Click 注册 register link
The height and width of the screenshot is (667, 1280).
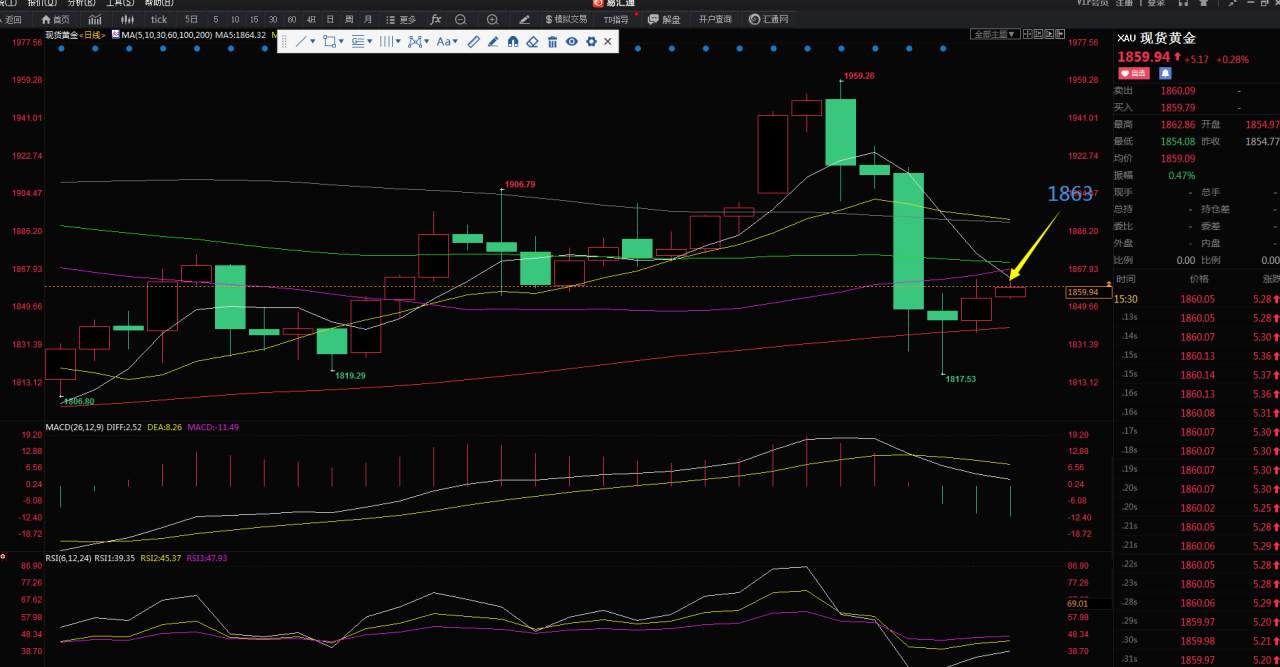pyautogui.click(x=1125, y=3)
